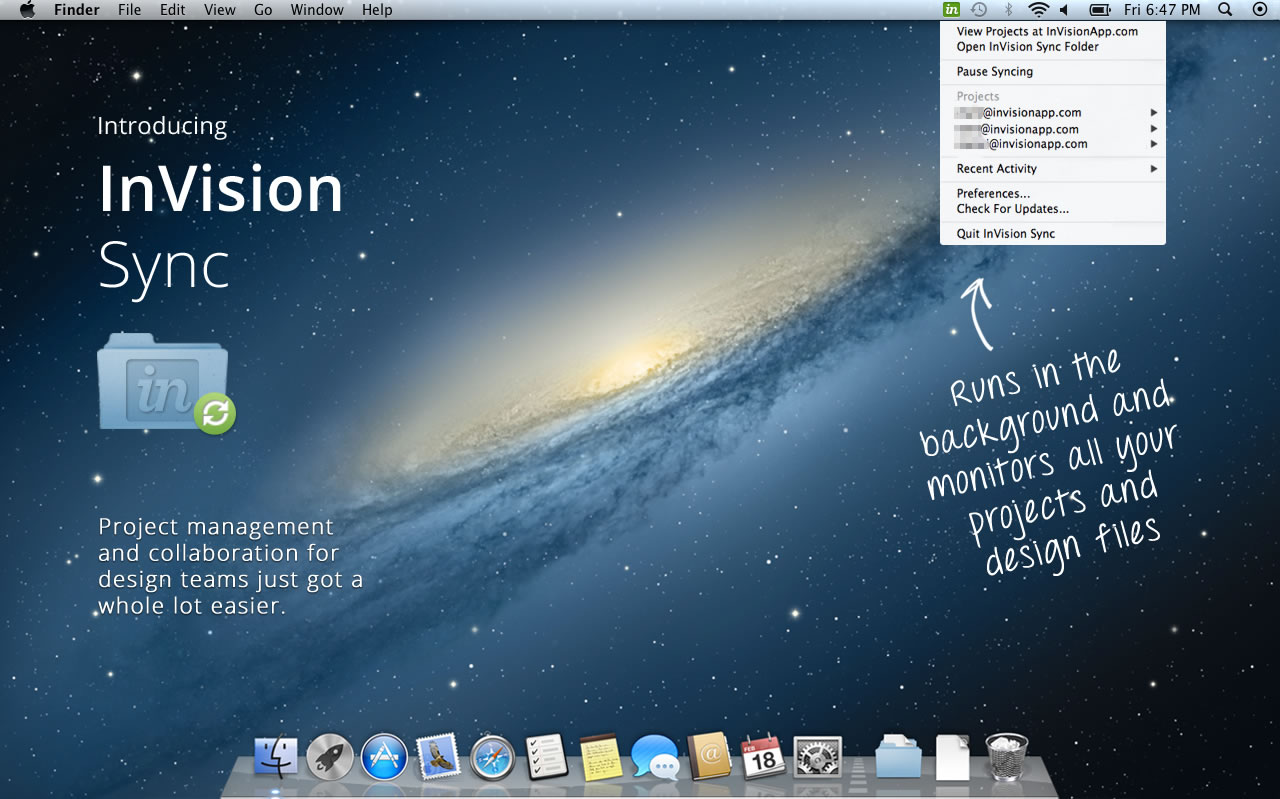Open the File menu

[129, 10]
